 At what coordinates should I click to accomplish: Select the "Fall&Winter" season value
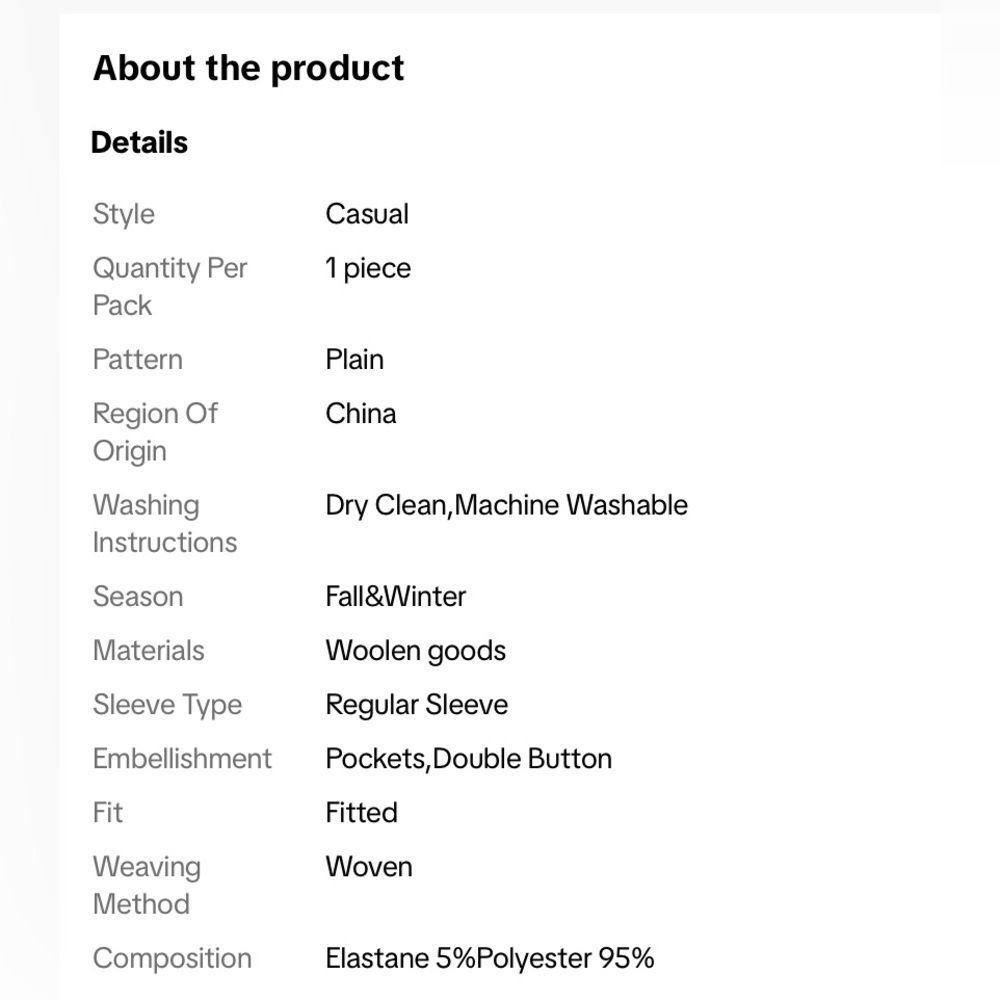pos(395,597)
